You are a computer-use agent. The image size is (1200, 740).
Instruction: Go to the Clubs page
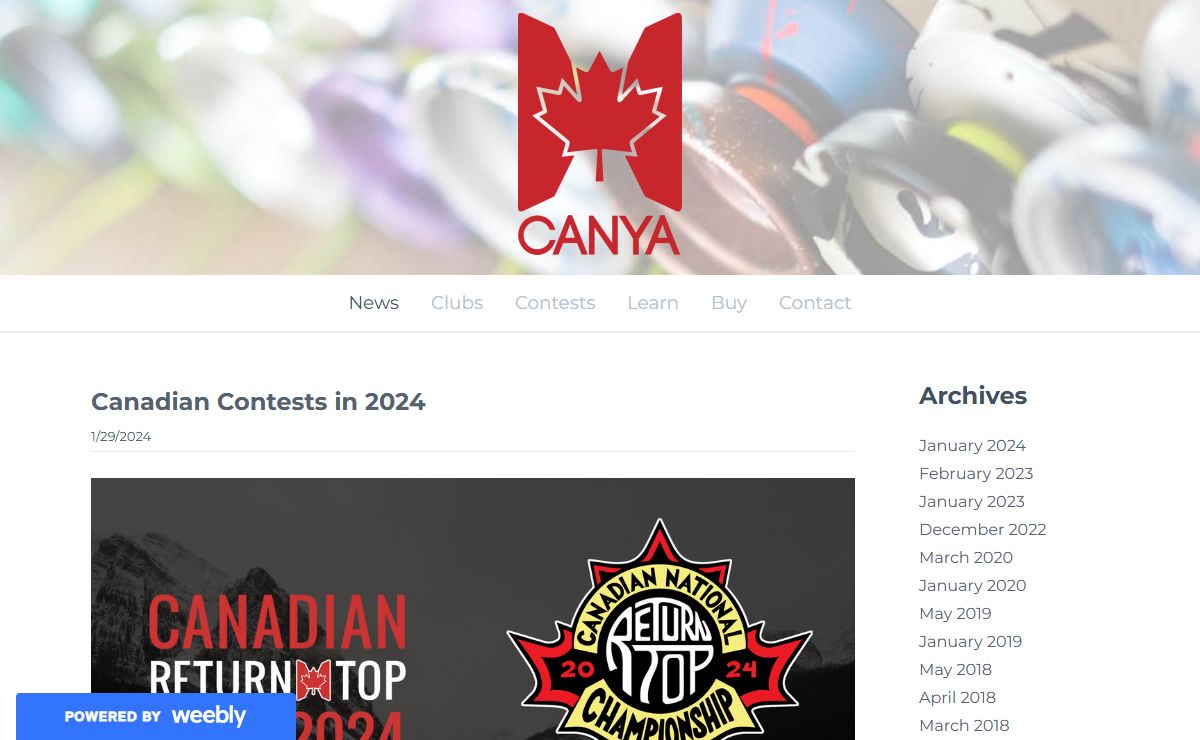tap(457, 303)
